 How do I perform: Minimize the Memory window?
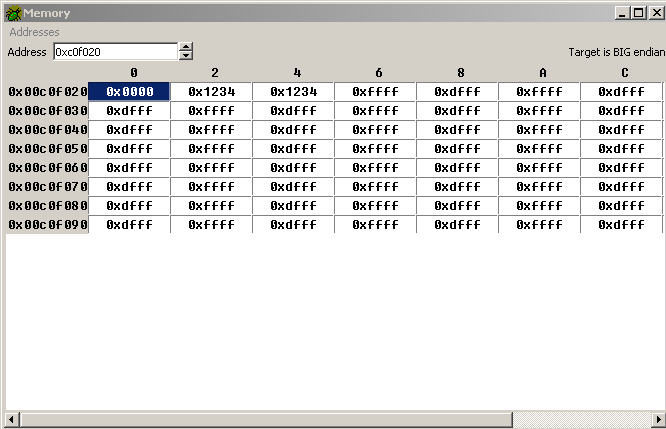coord(622,13)
